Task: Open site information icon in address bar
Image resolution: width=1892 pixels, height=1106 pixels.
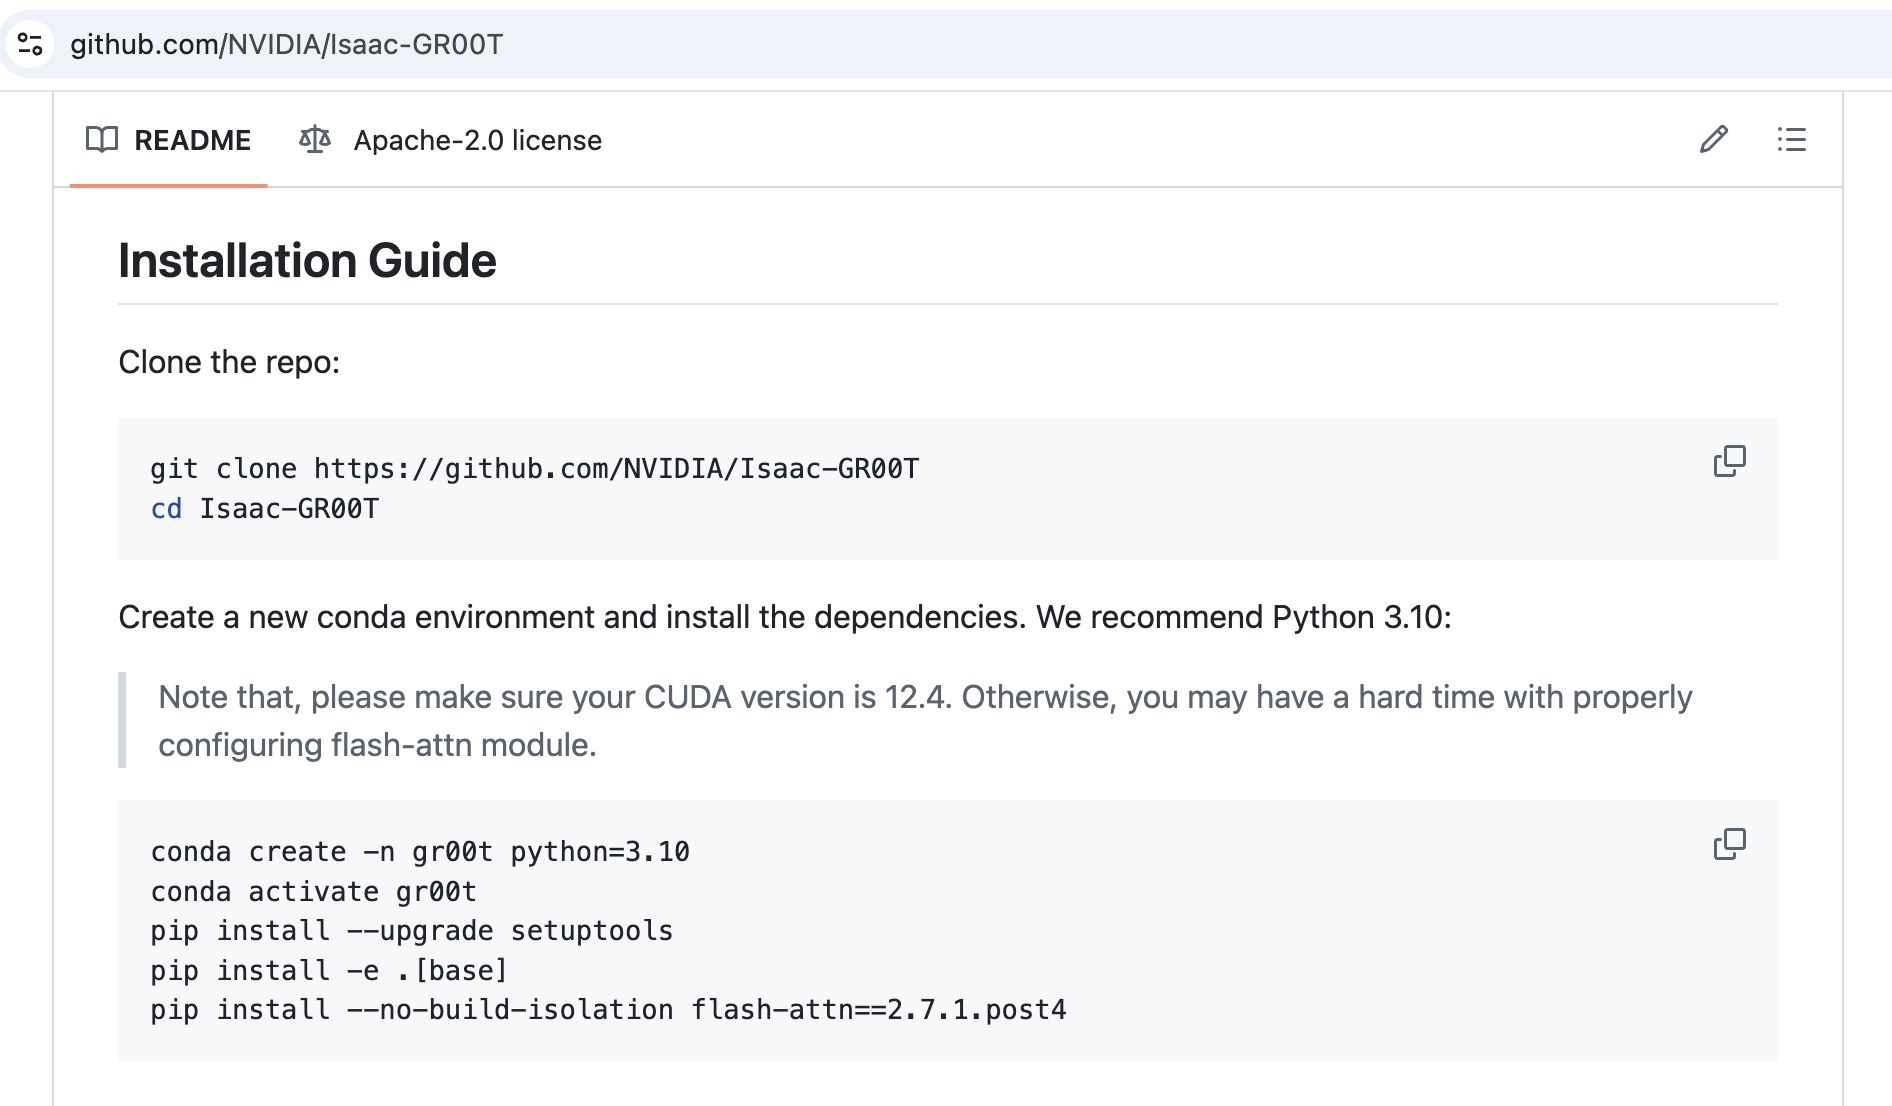Action: coord(30,44)
